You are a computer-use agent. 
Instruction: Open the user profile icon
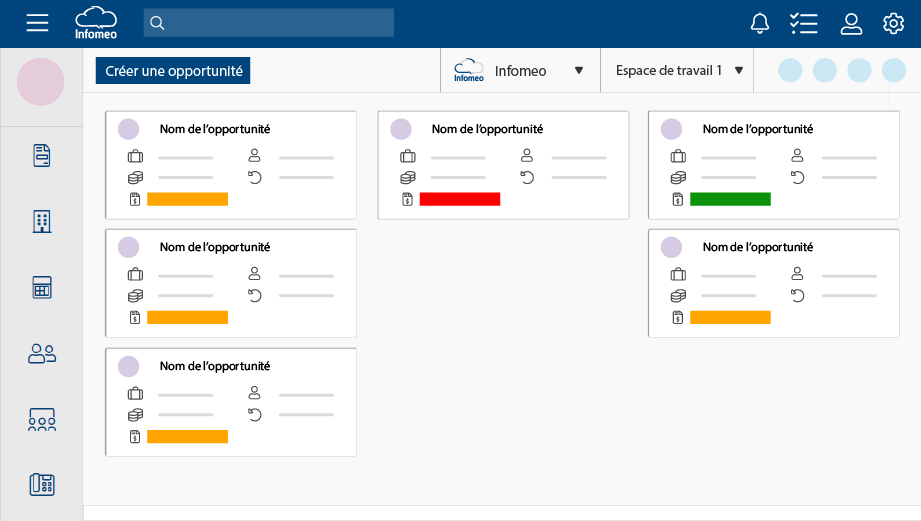tap(851, 23)
